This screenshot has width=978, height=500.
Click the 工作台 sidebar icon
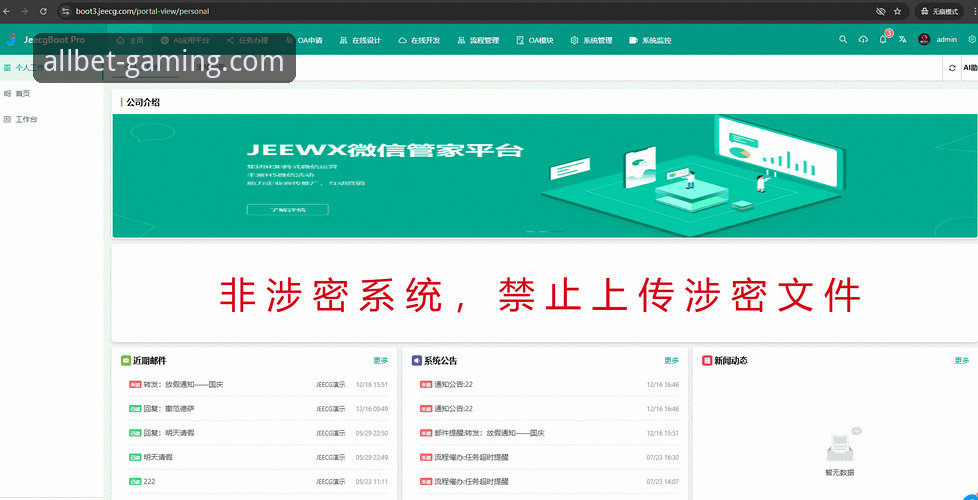pos(7,119)
